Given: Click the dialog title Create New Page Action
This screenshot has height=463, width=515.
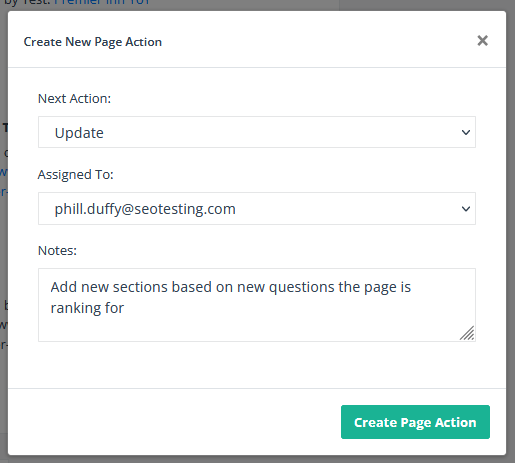Looking at the screenshot, I should click(93, 42).
